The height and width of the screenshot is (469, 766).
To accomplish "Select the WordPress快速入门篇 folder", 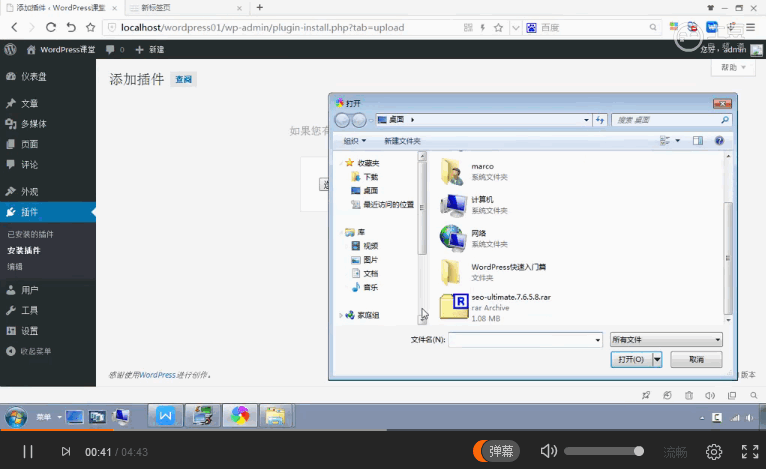I will [493, 272].
